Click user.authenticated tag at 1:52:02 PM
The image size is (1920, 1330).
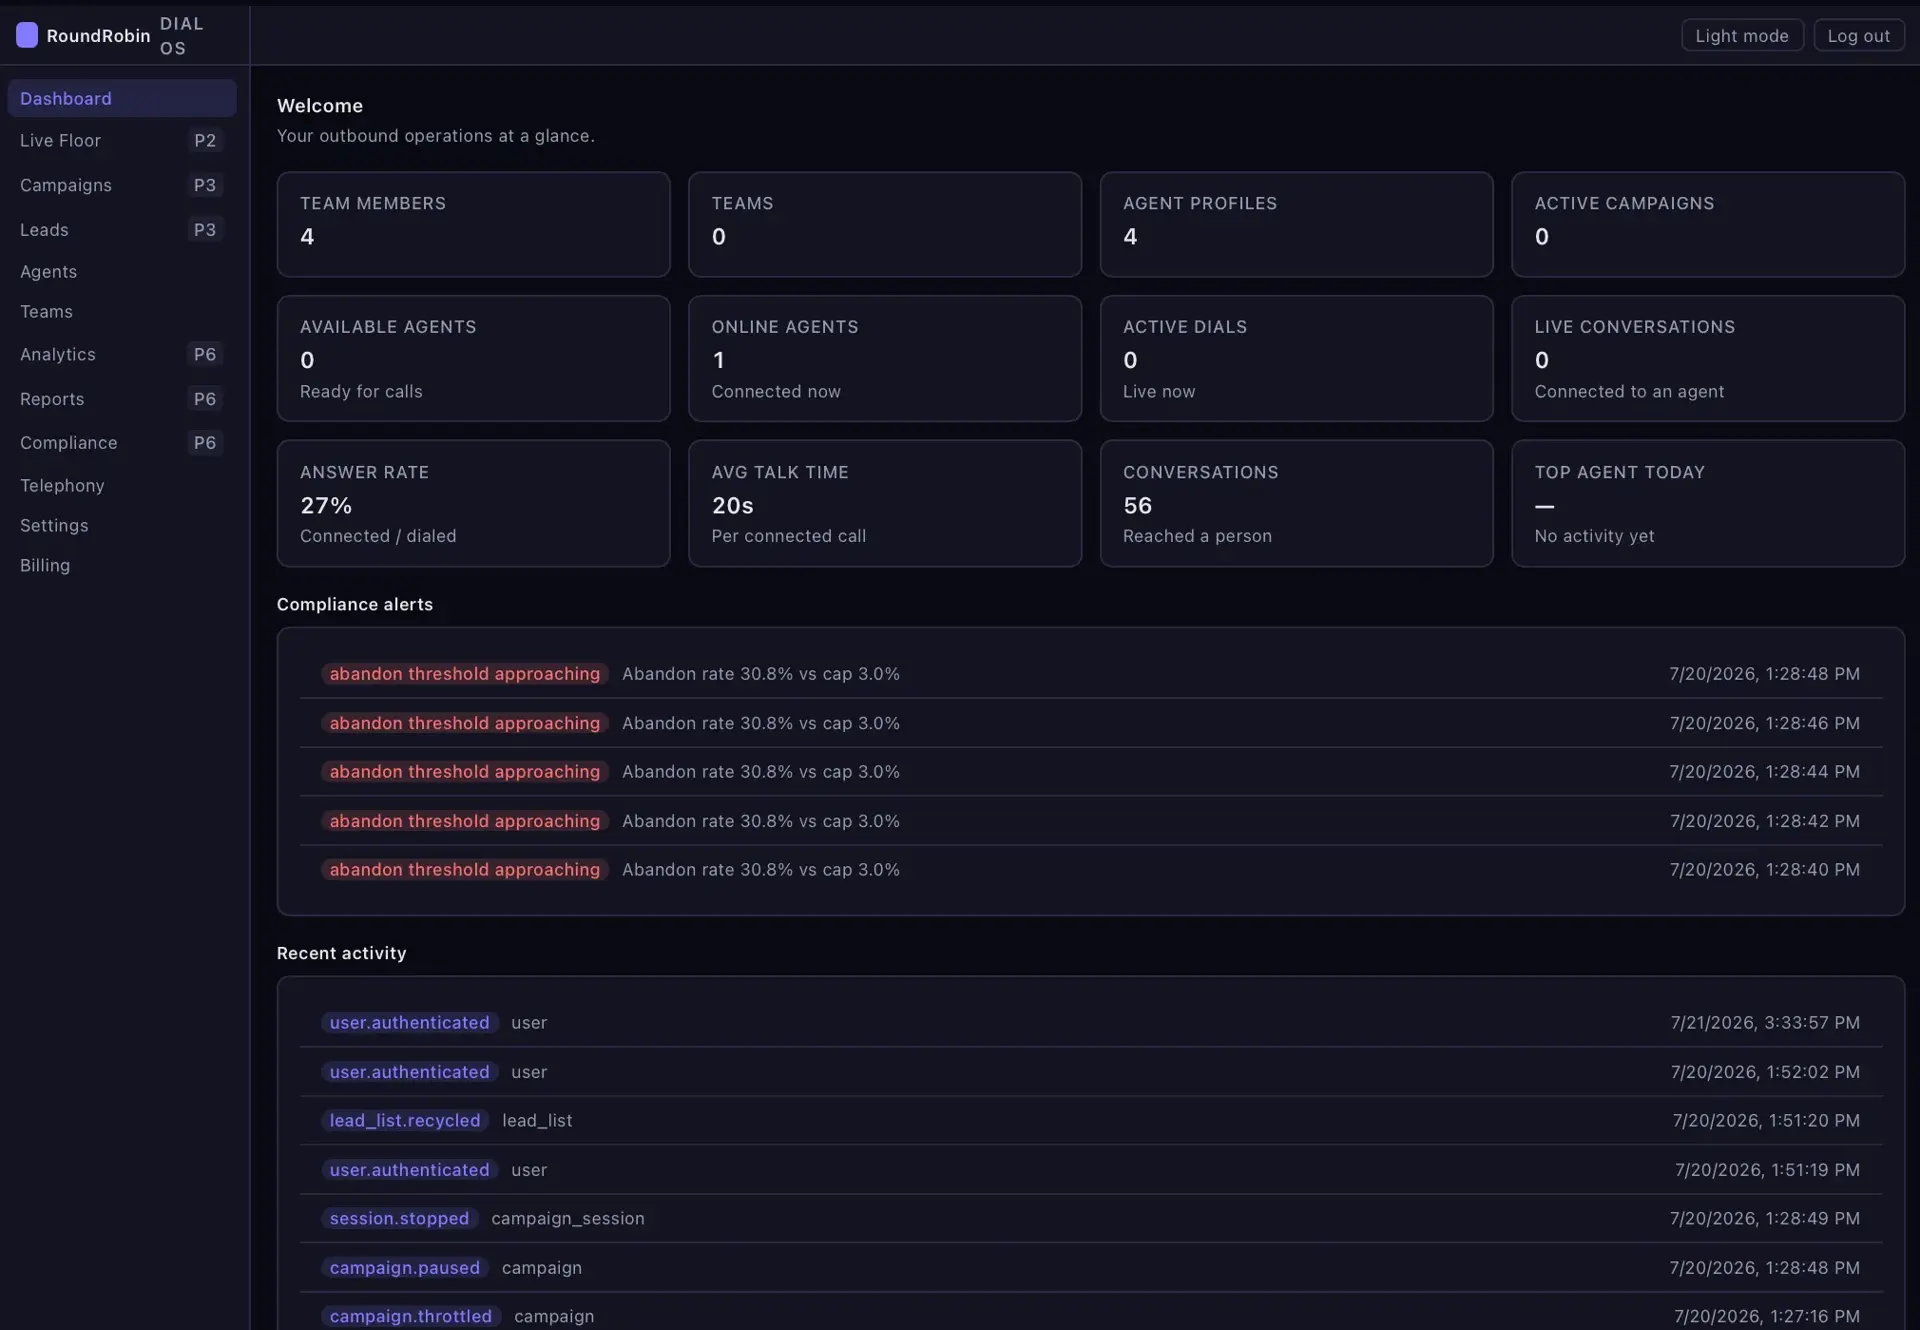[x=410, y=1071]
